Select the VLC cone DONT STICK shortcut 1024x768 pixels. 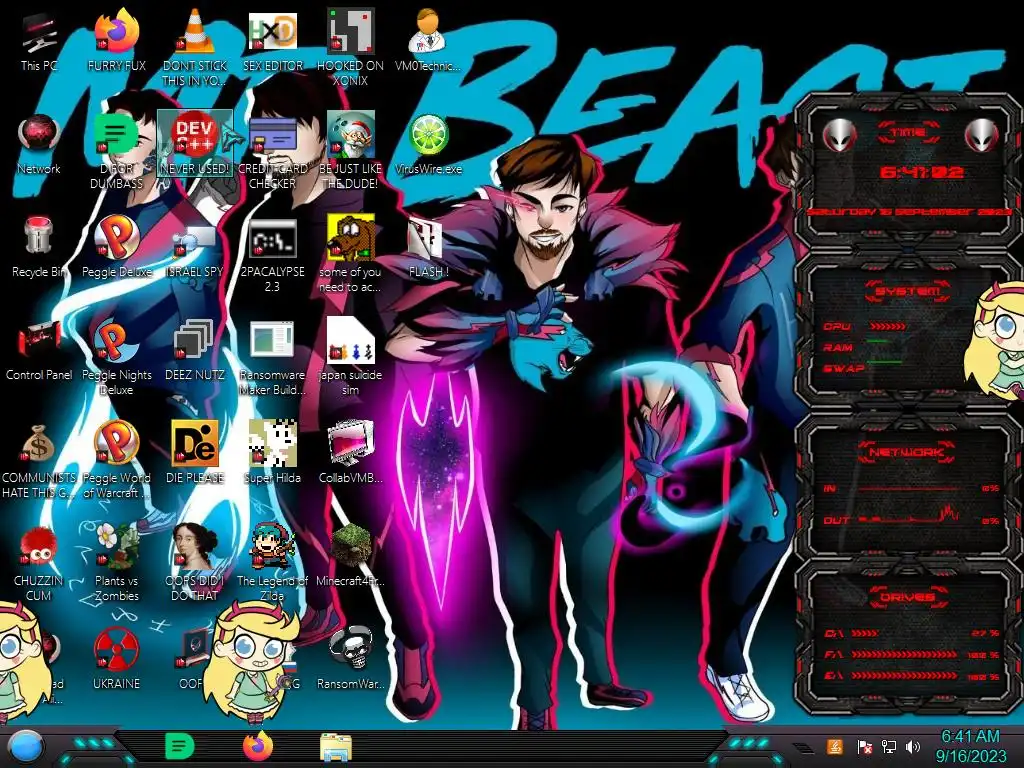(195, 48)
